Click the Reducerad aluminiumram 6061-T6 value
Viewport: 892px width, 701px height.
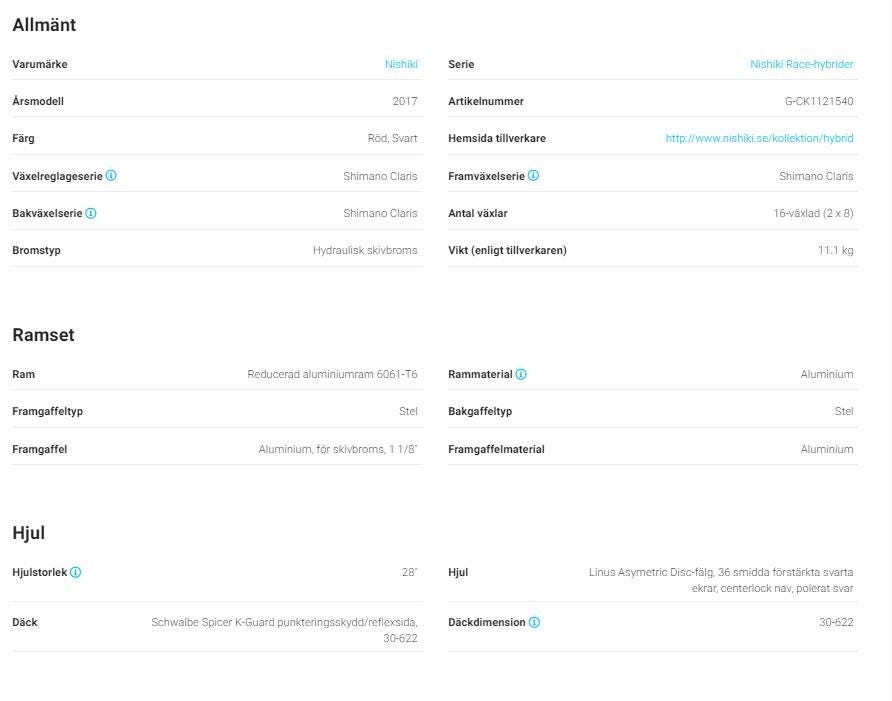point(332,375)
